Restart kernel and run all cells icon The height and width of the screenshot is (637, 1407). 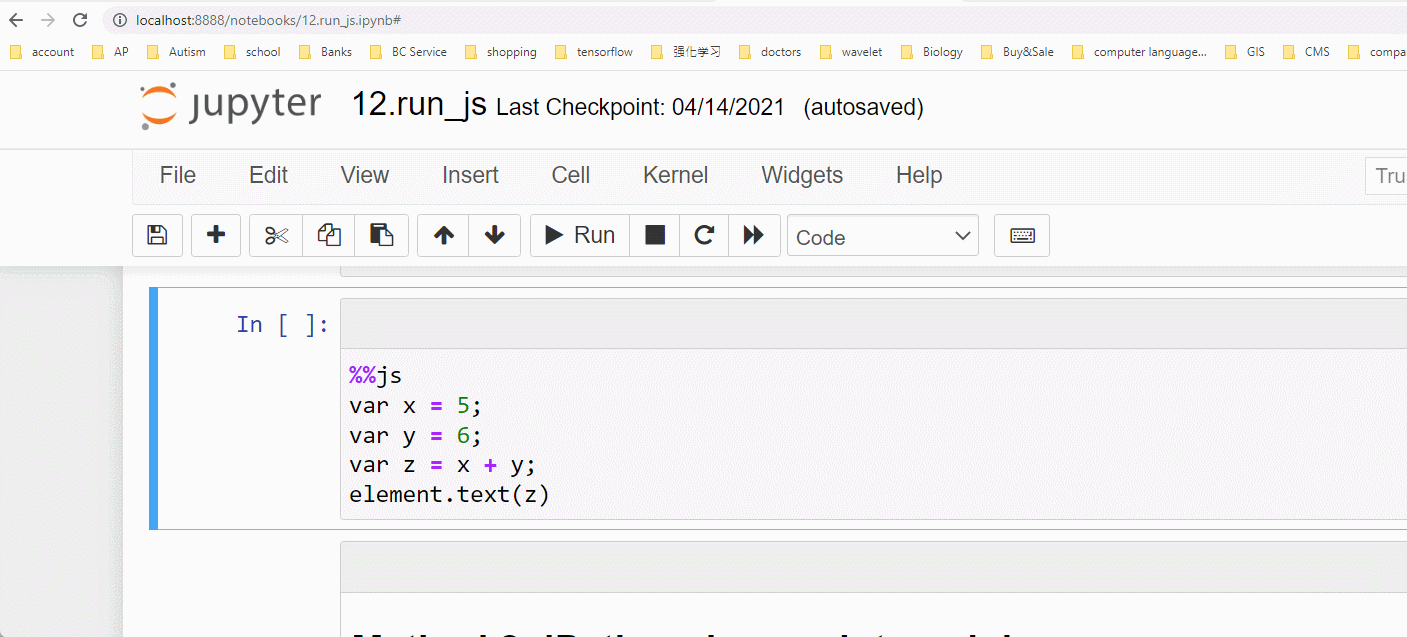pos(754,235)
